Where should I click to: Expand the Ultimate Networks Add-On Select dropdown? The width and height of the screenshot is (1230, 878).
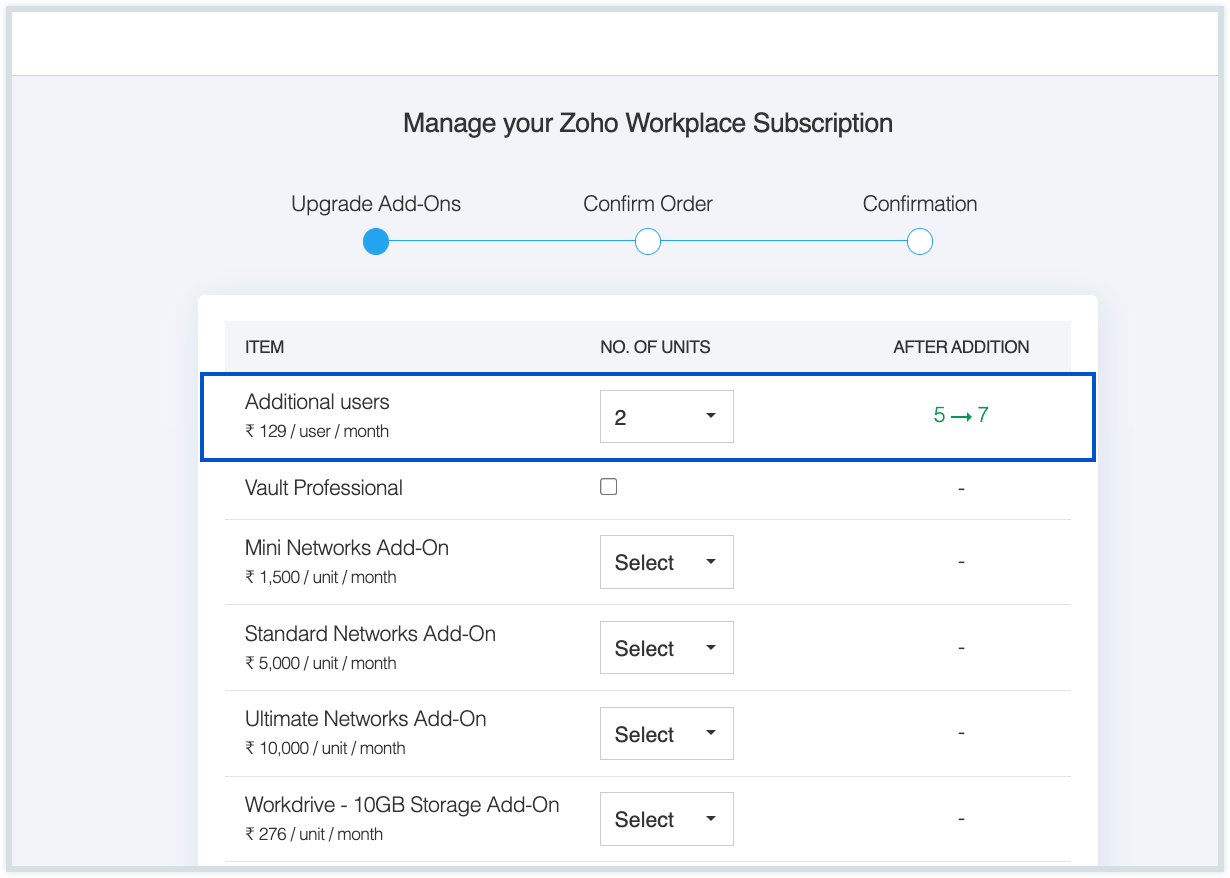click(x=666, y=734)
